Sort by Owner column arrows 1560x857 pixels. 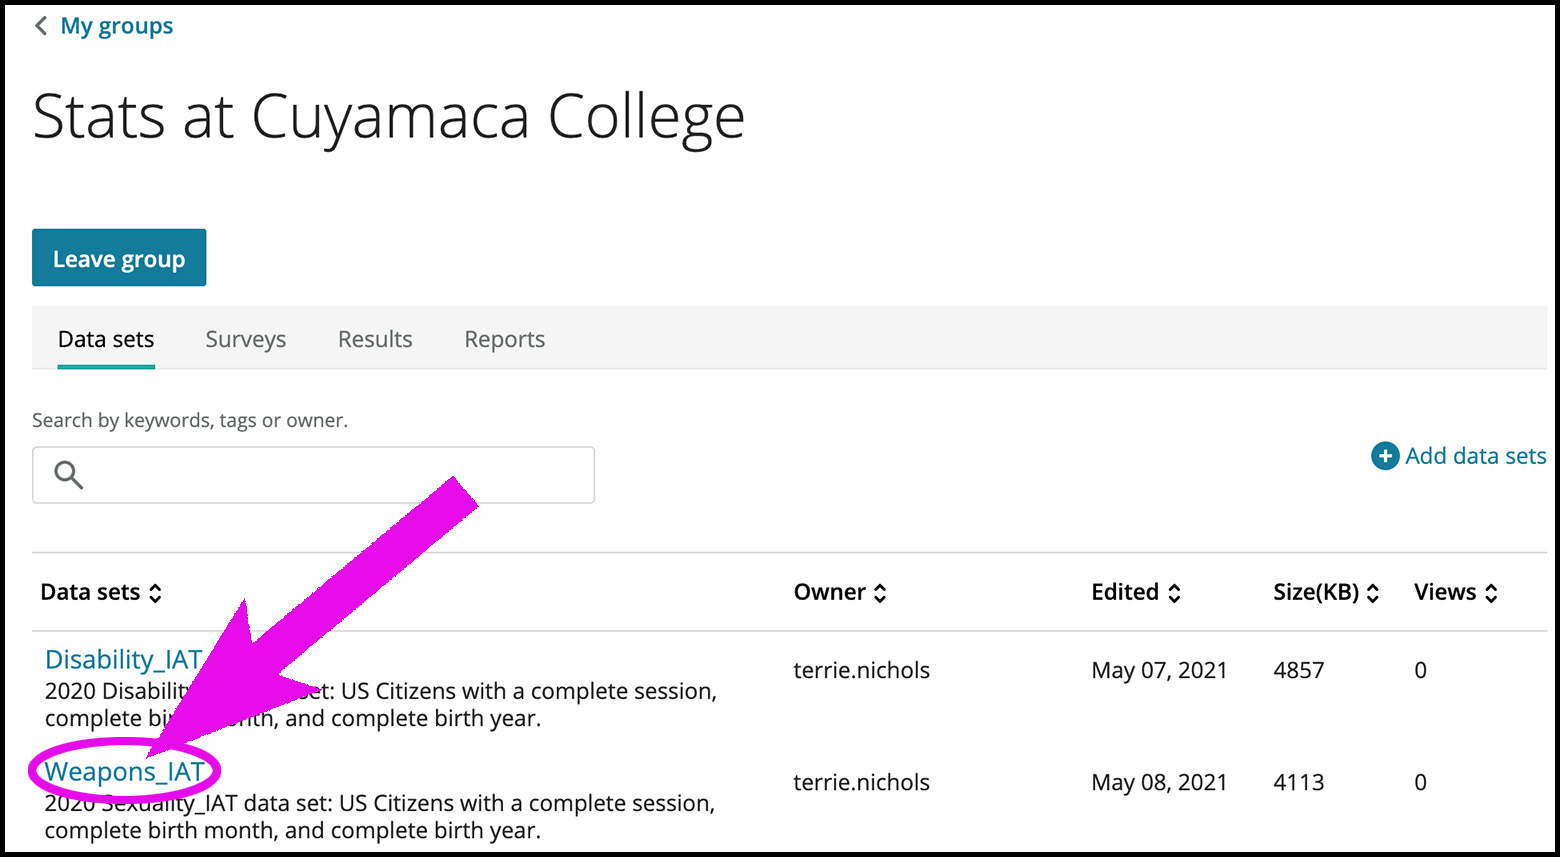[x=880, y=593]
